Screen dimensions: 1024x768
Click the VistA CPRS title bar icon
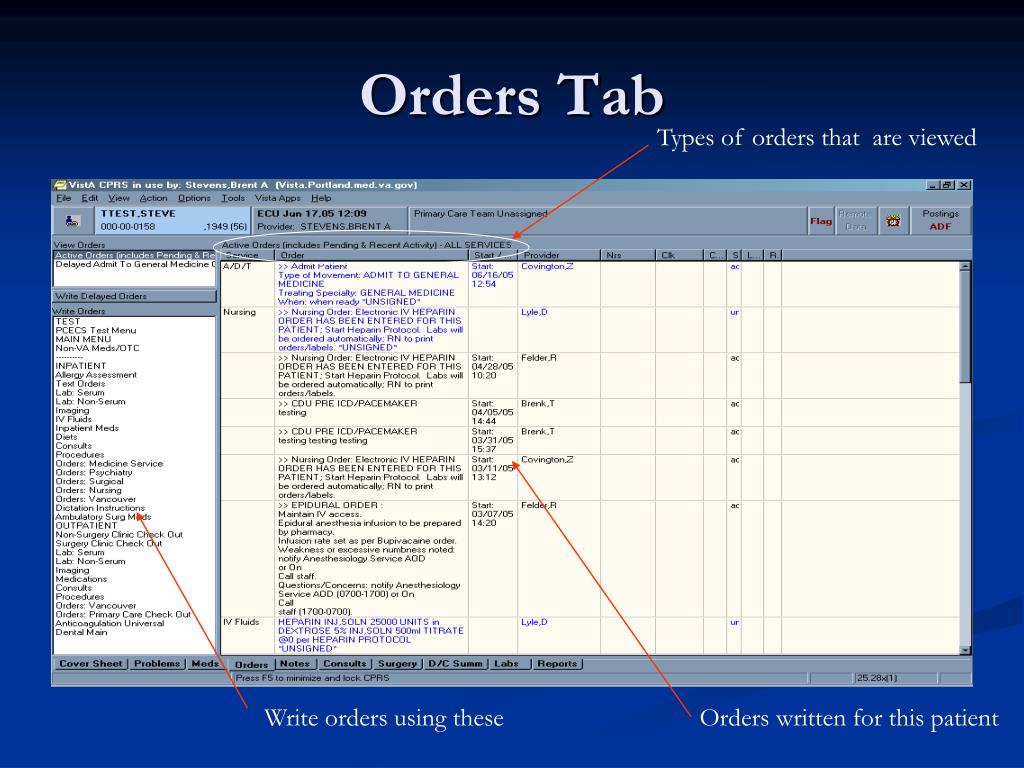[60, 185]
